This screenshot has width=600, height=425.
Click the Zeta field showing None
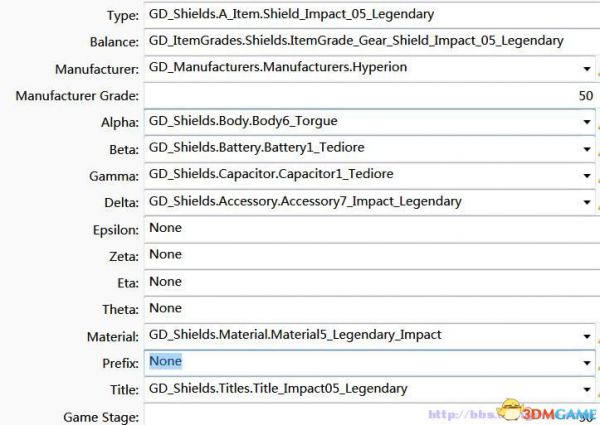click(372, 256)
